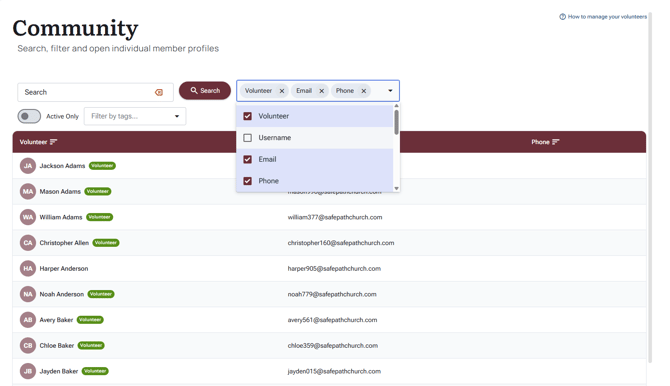The width and height of the screenshot is (670, 386).
Task: Open How to manage your volunteers link
Action: point(607,17)
